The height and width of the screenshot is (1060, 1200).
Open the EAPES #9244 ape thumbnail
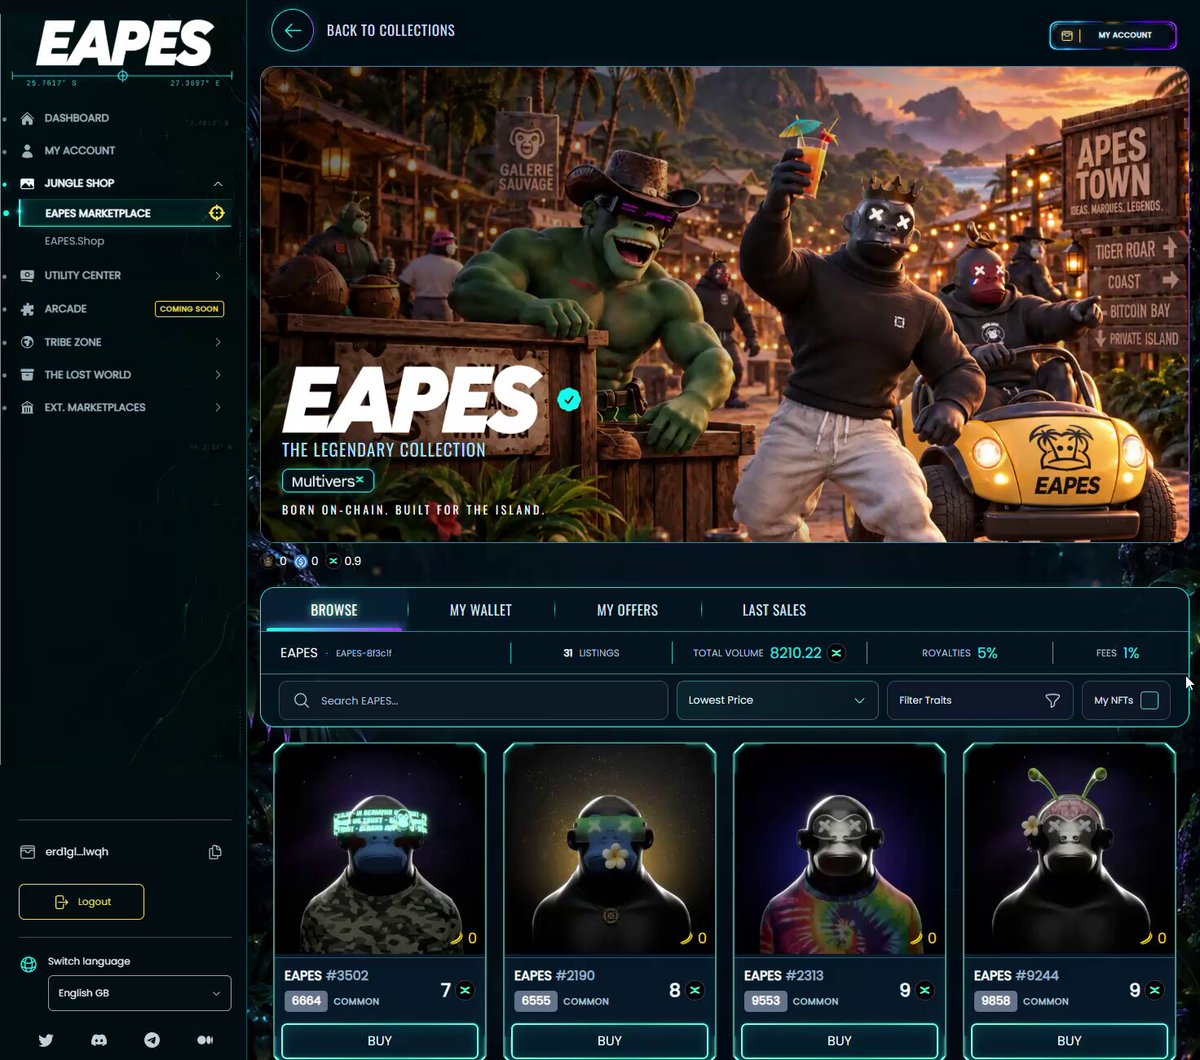tap(1069, 850)
